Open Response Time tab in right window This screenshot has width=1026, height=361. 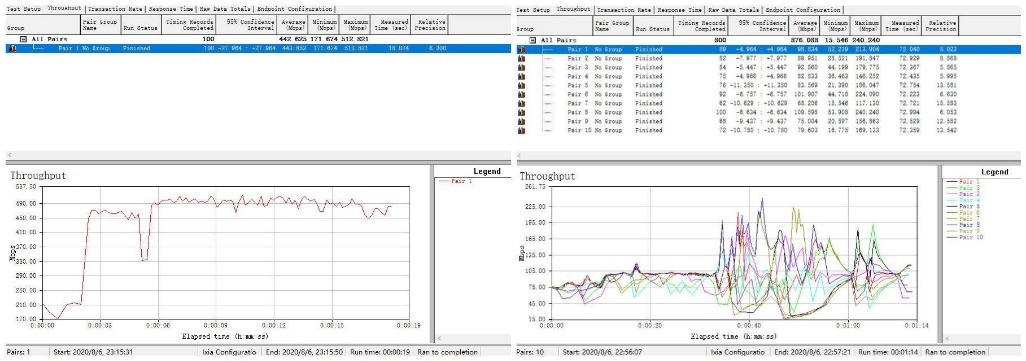coord(680,10)
